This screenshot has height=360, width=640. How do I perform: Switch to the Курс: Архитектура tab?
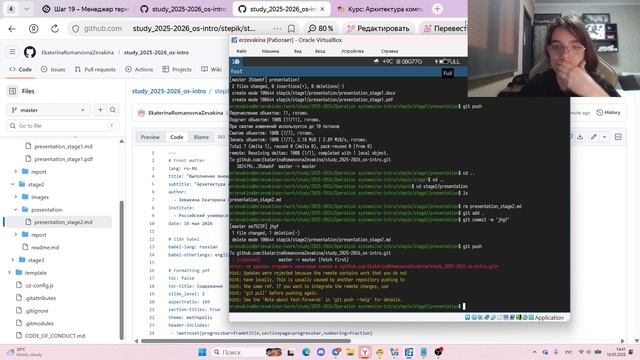point(381,9)
